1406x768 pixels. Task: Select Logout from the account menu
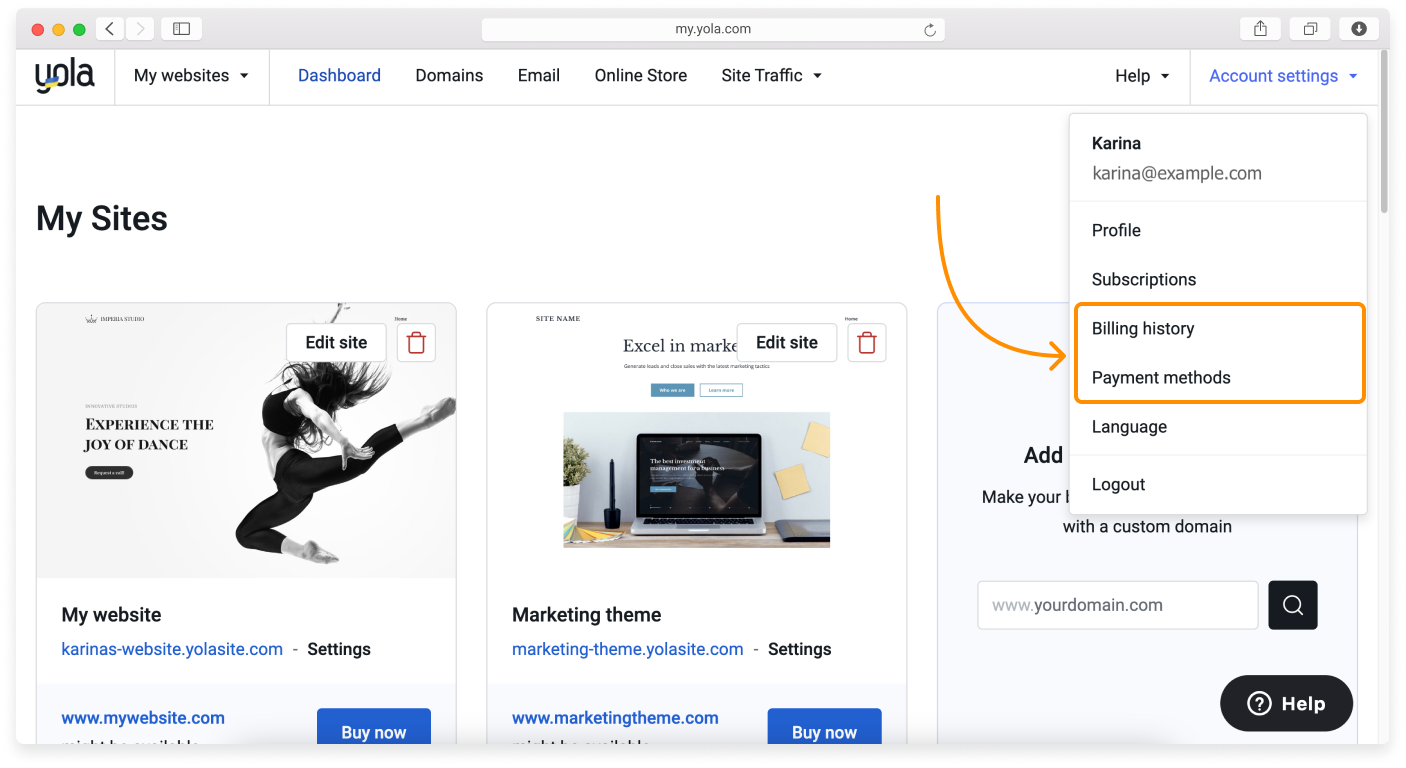click(x=1118, y=484)
